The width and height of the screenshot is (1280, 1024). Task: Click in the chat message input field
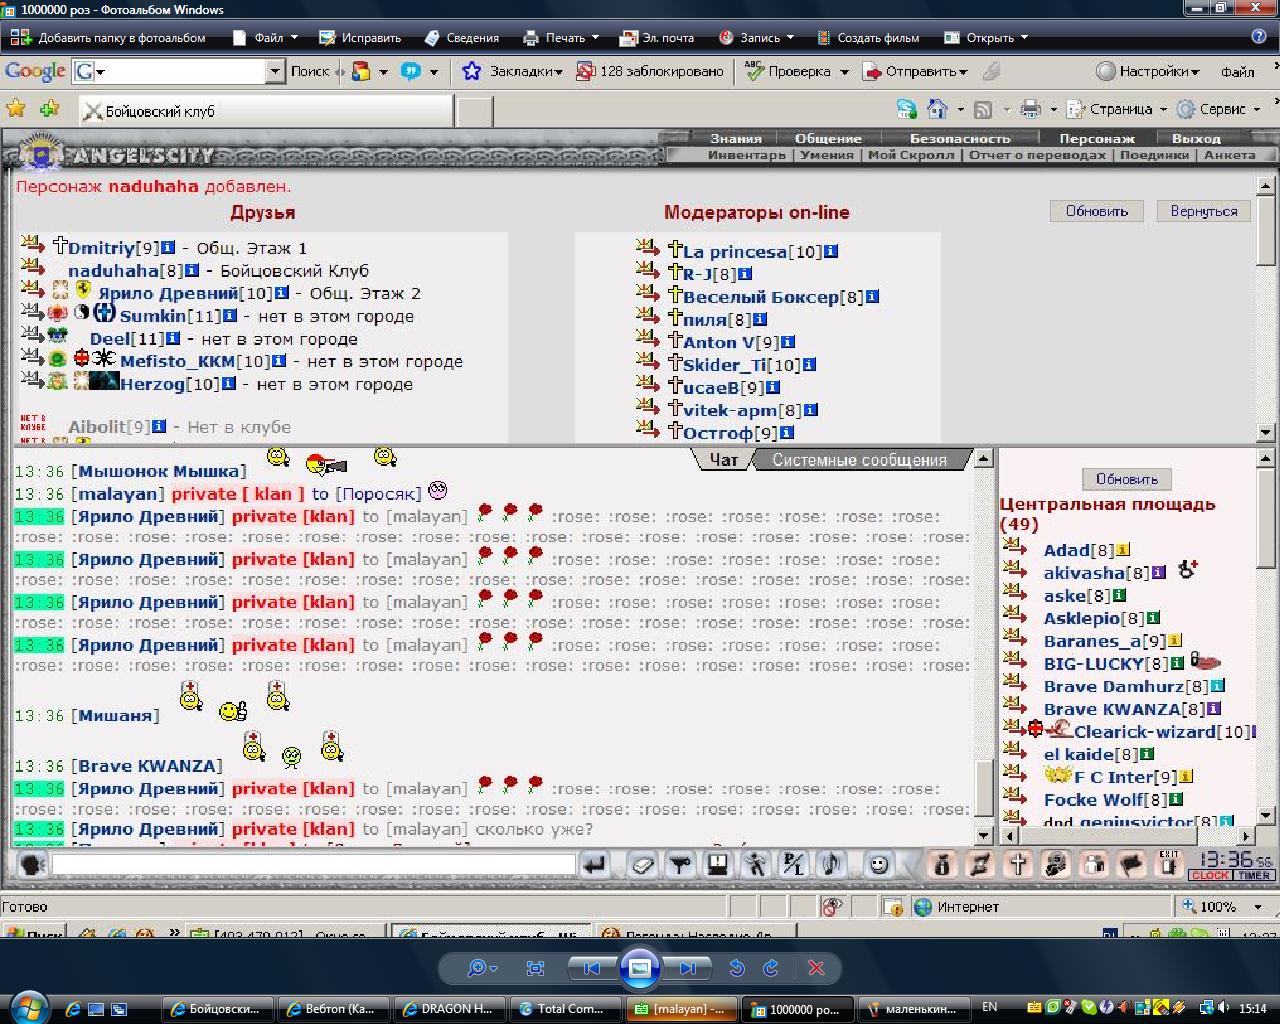pos(313,864)
